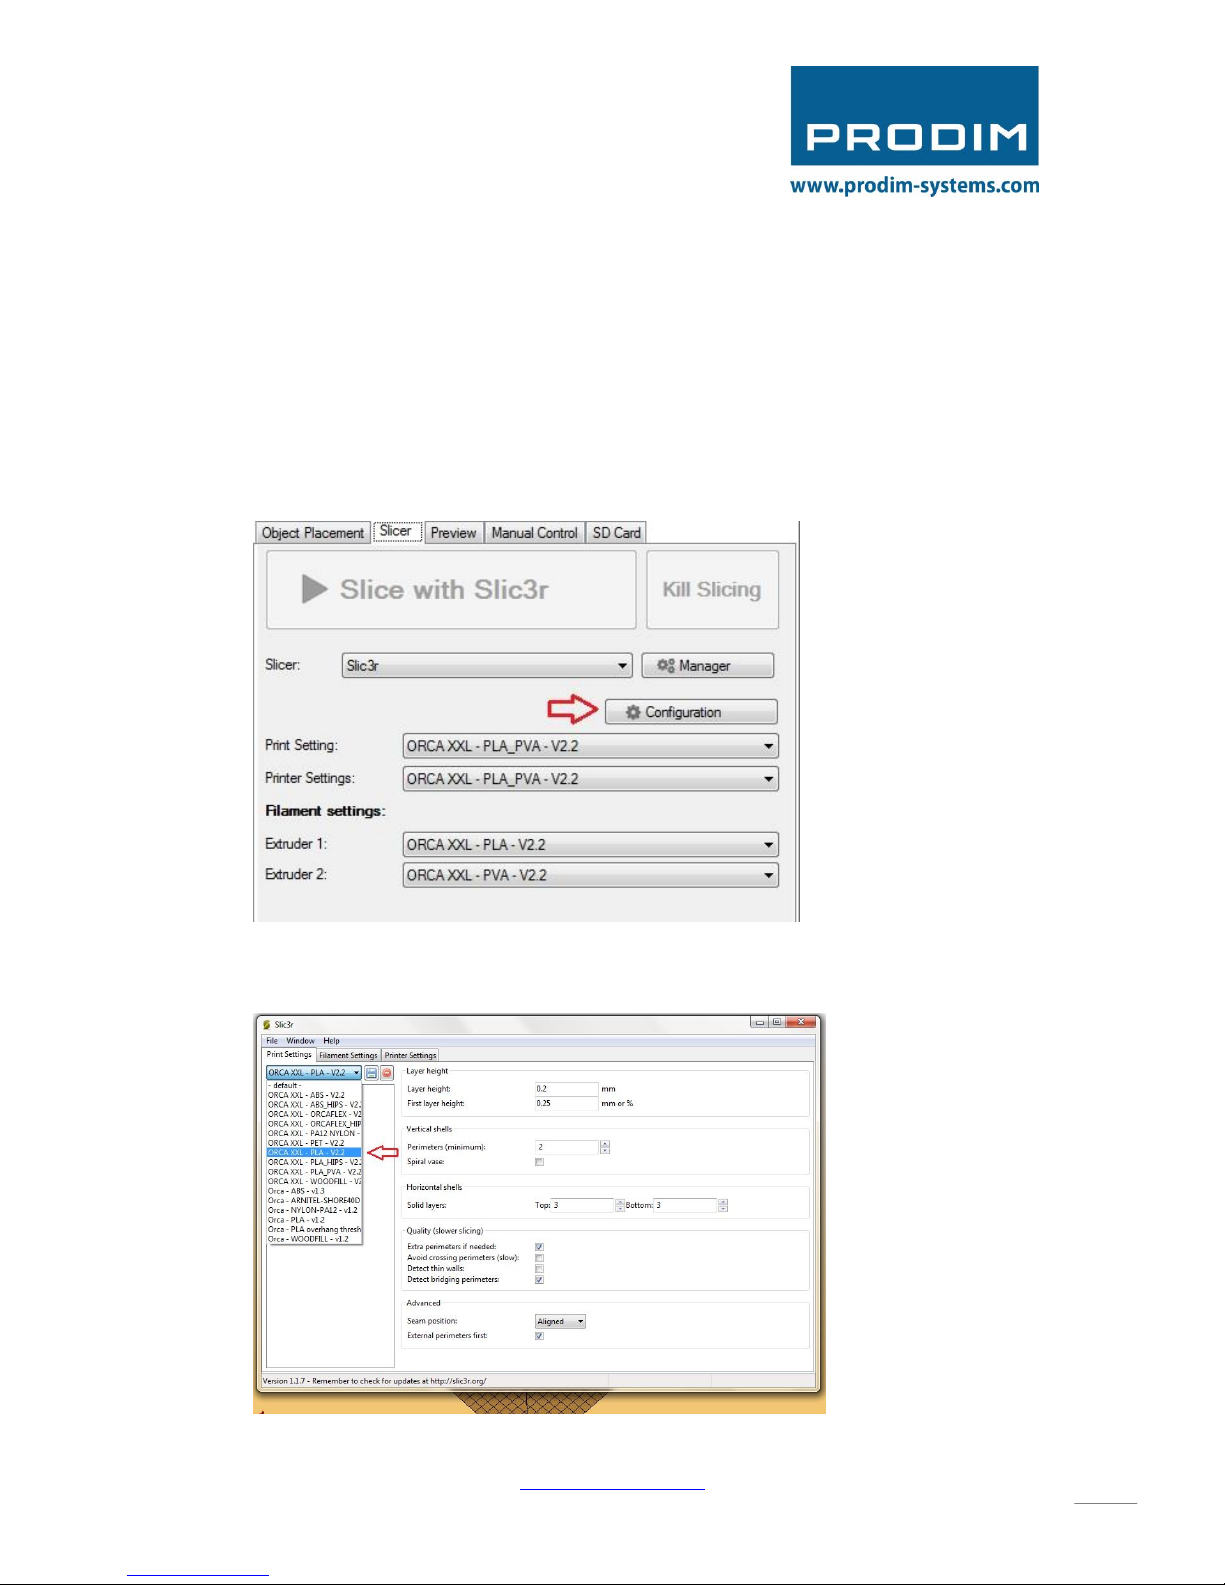1225x1585 pixels.
Task: Increase Top solid layers with up arrow
Action: (x=620, y=1202)
